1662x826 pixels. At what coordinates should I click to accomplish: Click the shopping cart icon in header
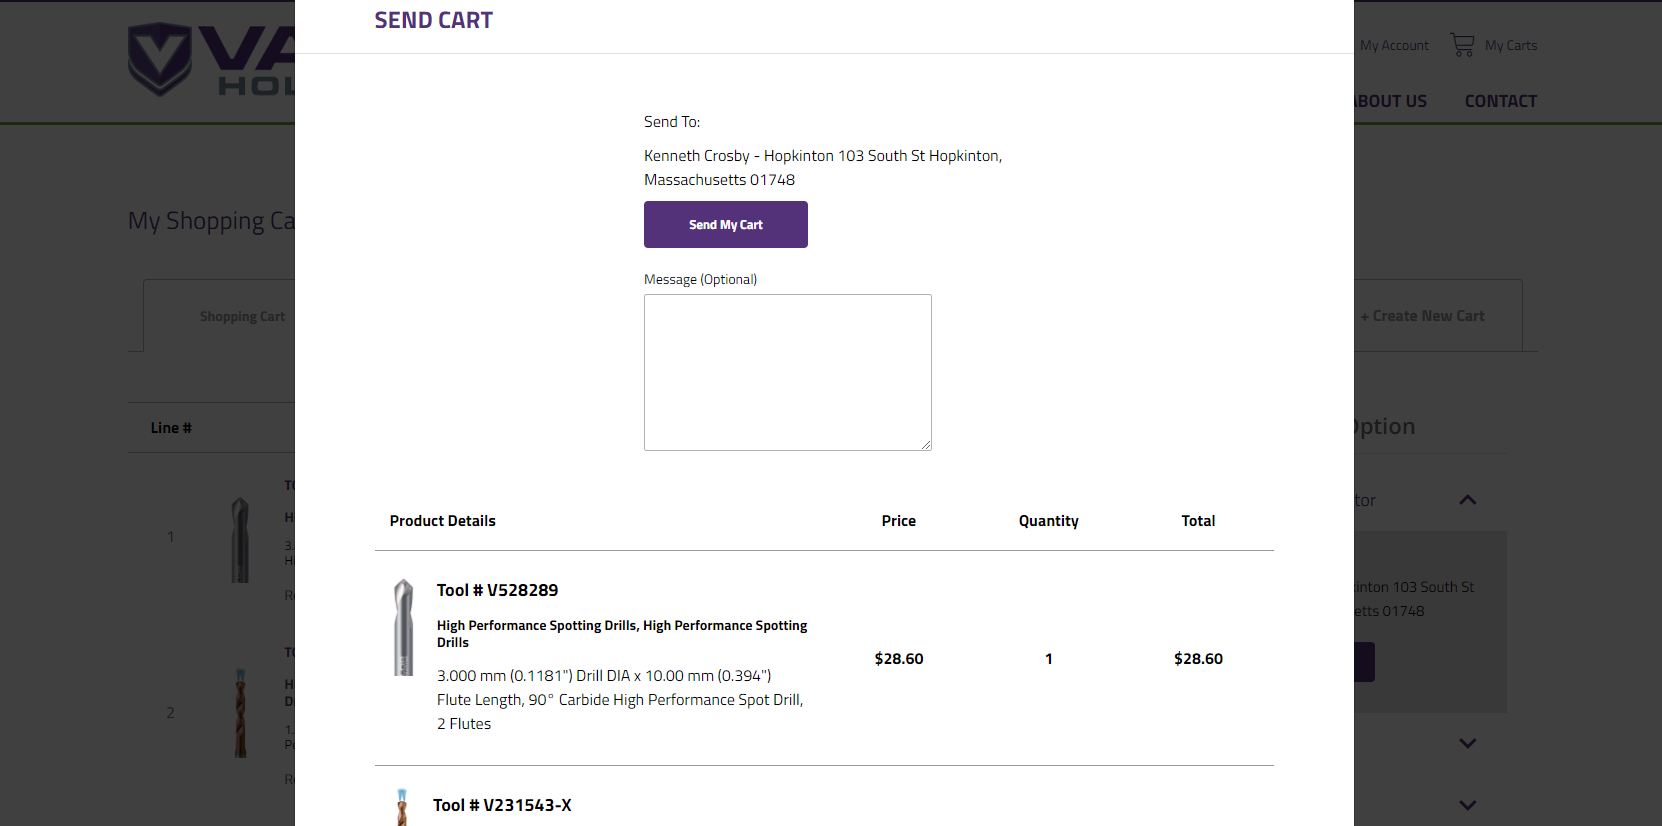(1462, 45)
